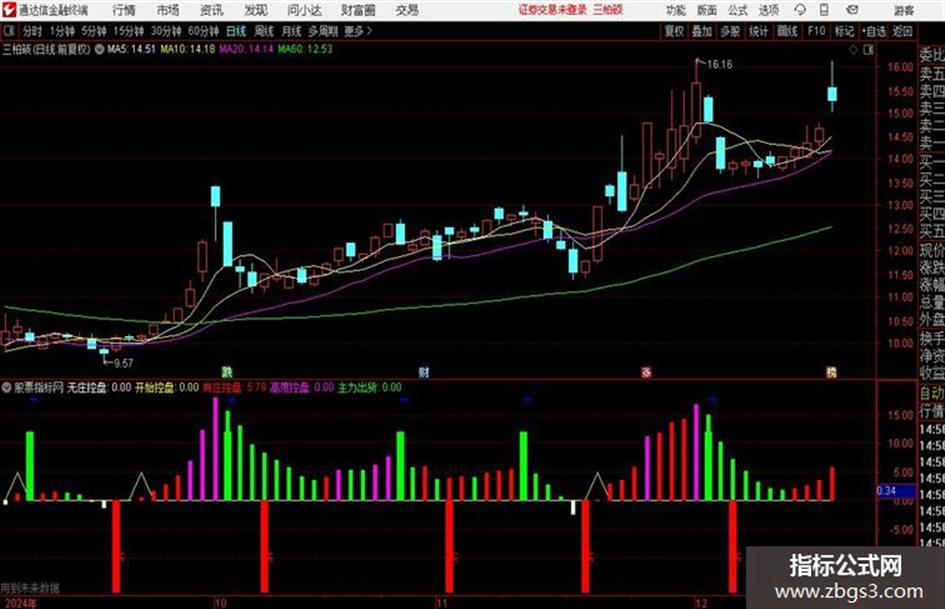Switch to 分时 chart period

tap(33, 31)
